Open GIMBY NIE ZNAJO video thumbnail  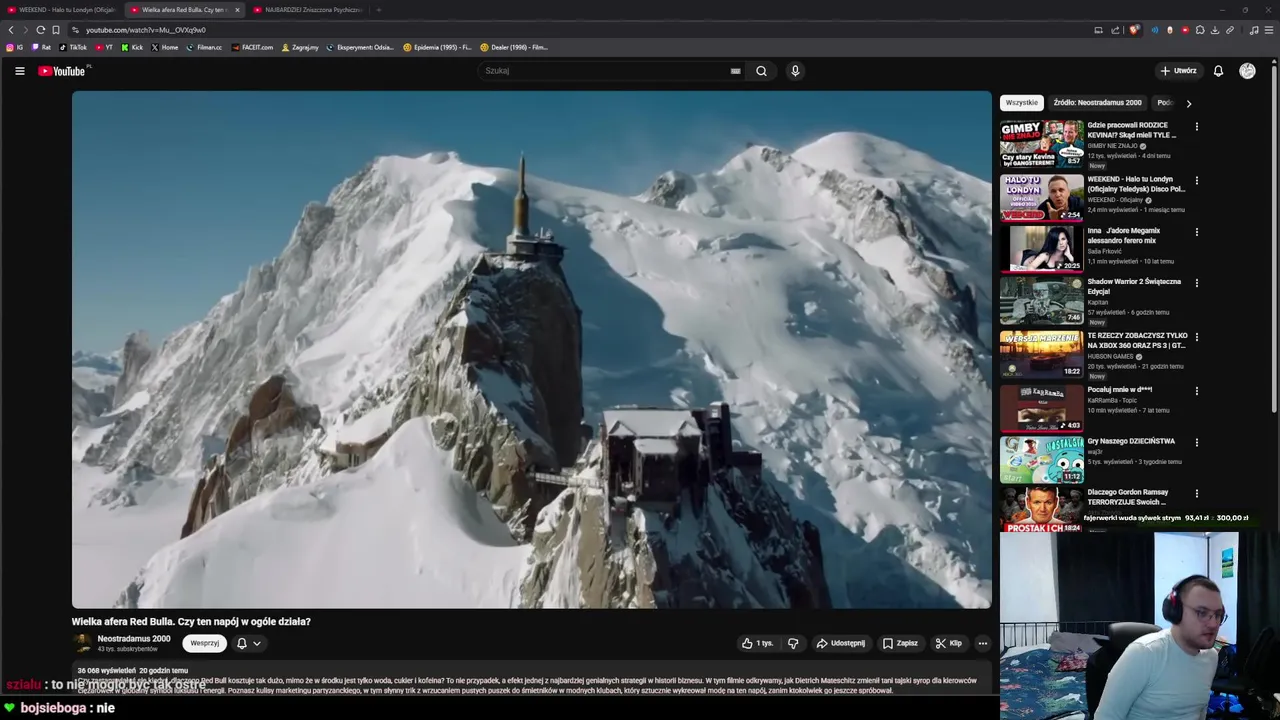tap(1041, 143)
